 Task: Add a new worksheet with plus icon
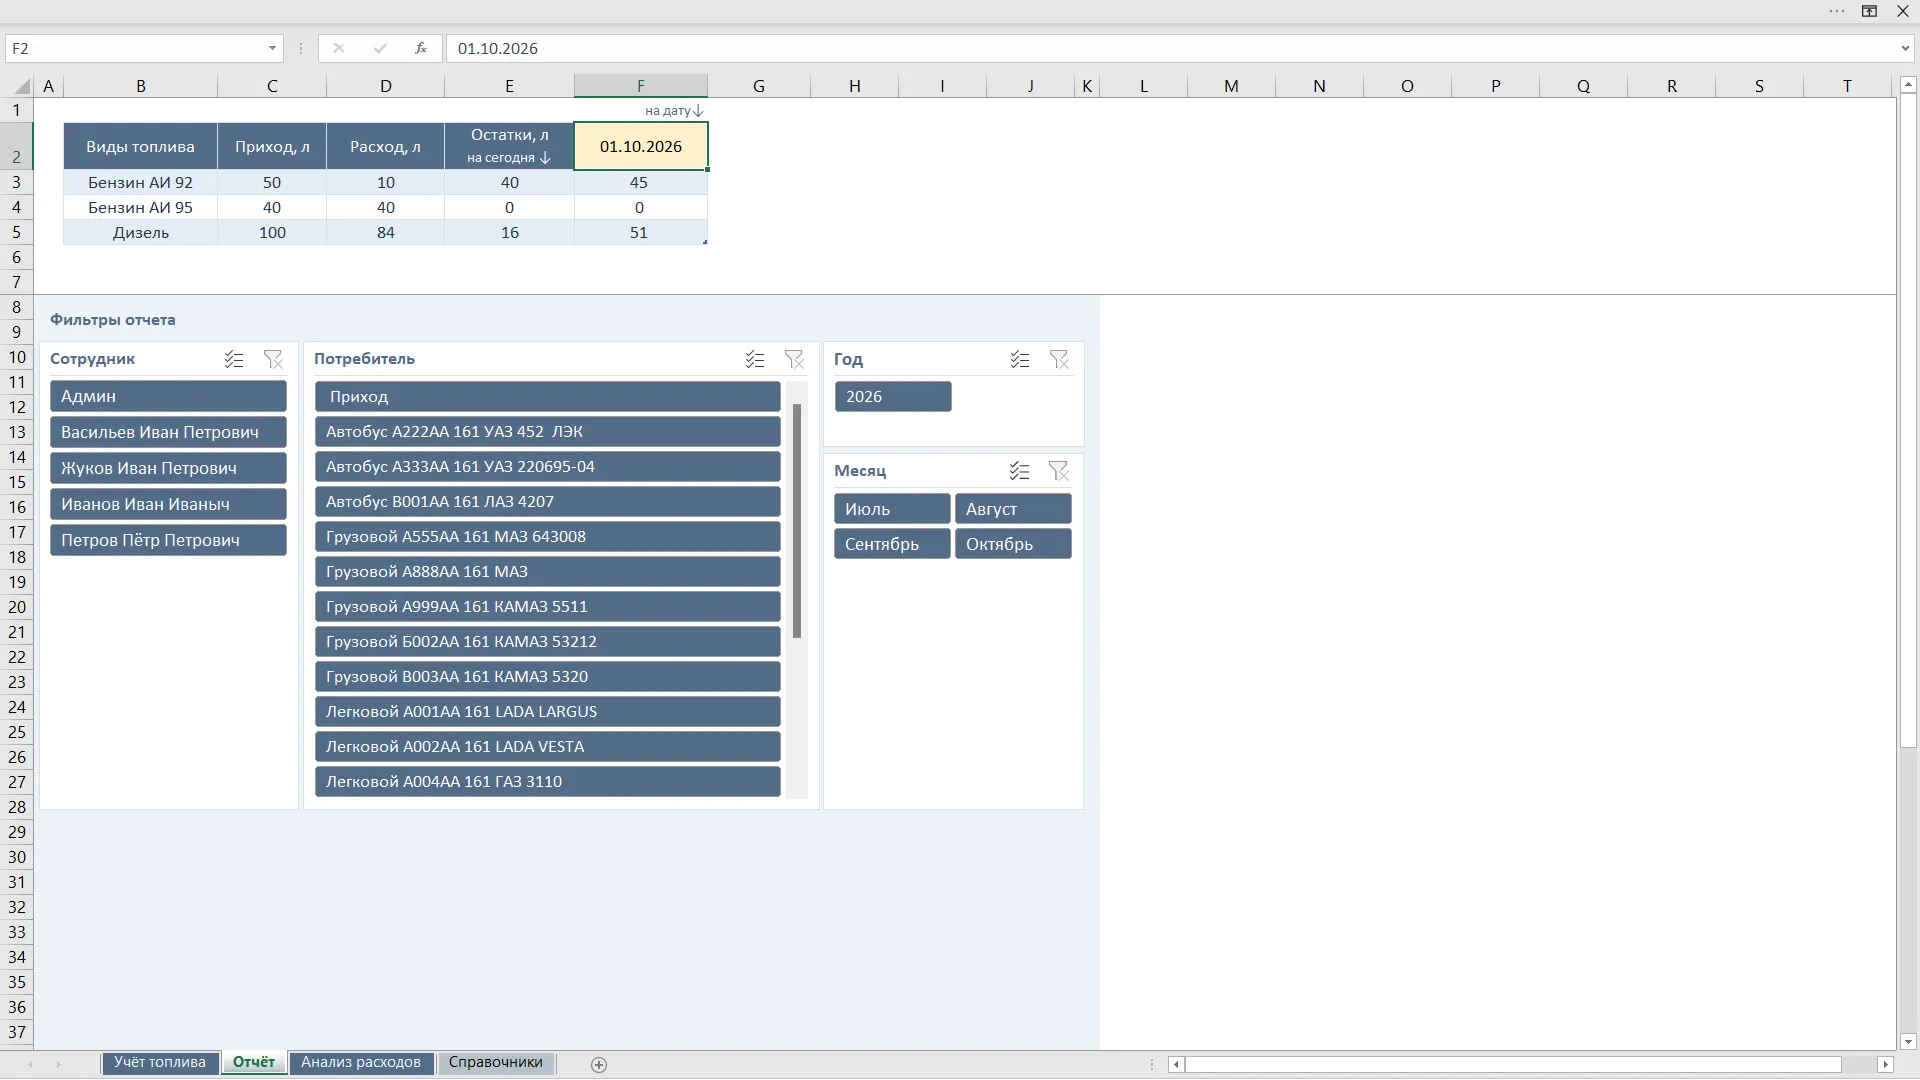[x=599, y=1065]
